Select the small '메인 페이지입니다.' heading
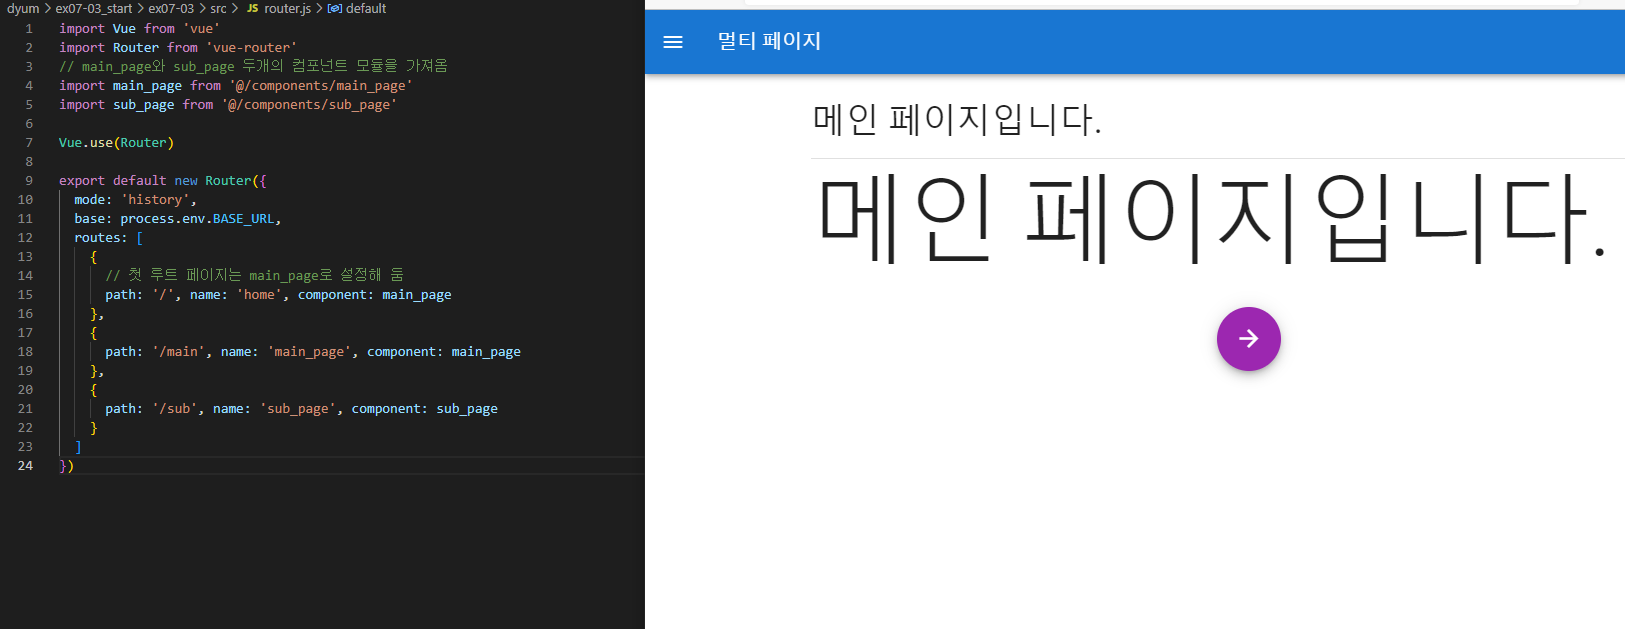Screen dimensions: 1625x629 click(x=957, y=119)
